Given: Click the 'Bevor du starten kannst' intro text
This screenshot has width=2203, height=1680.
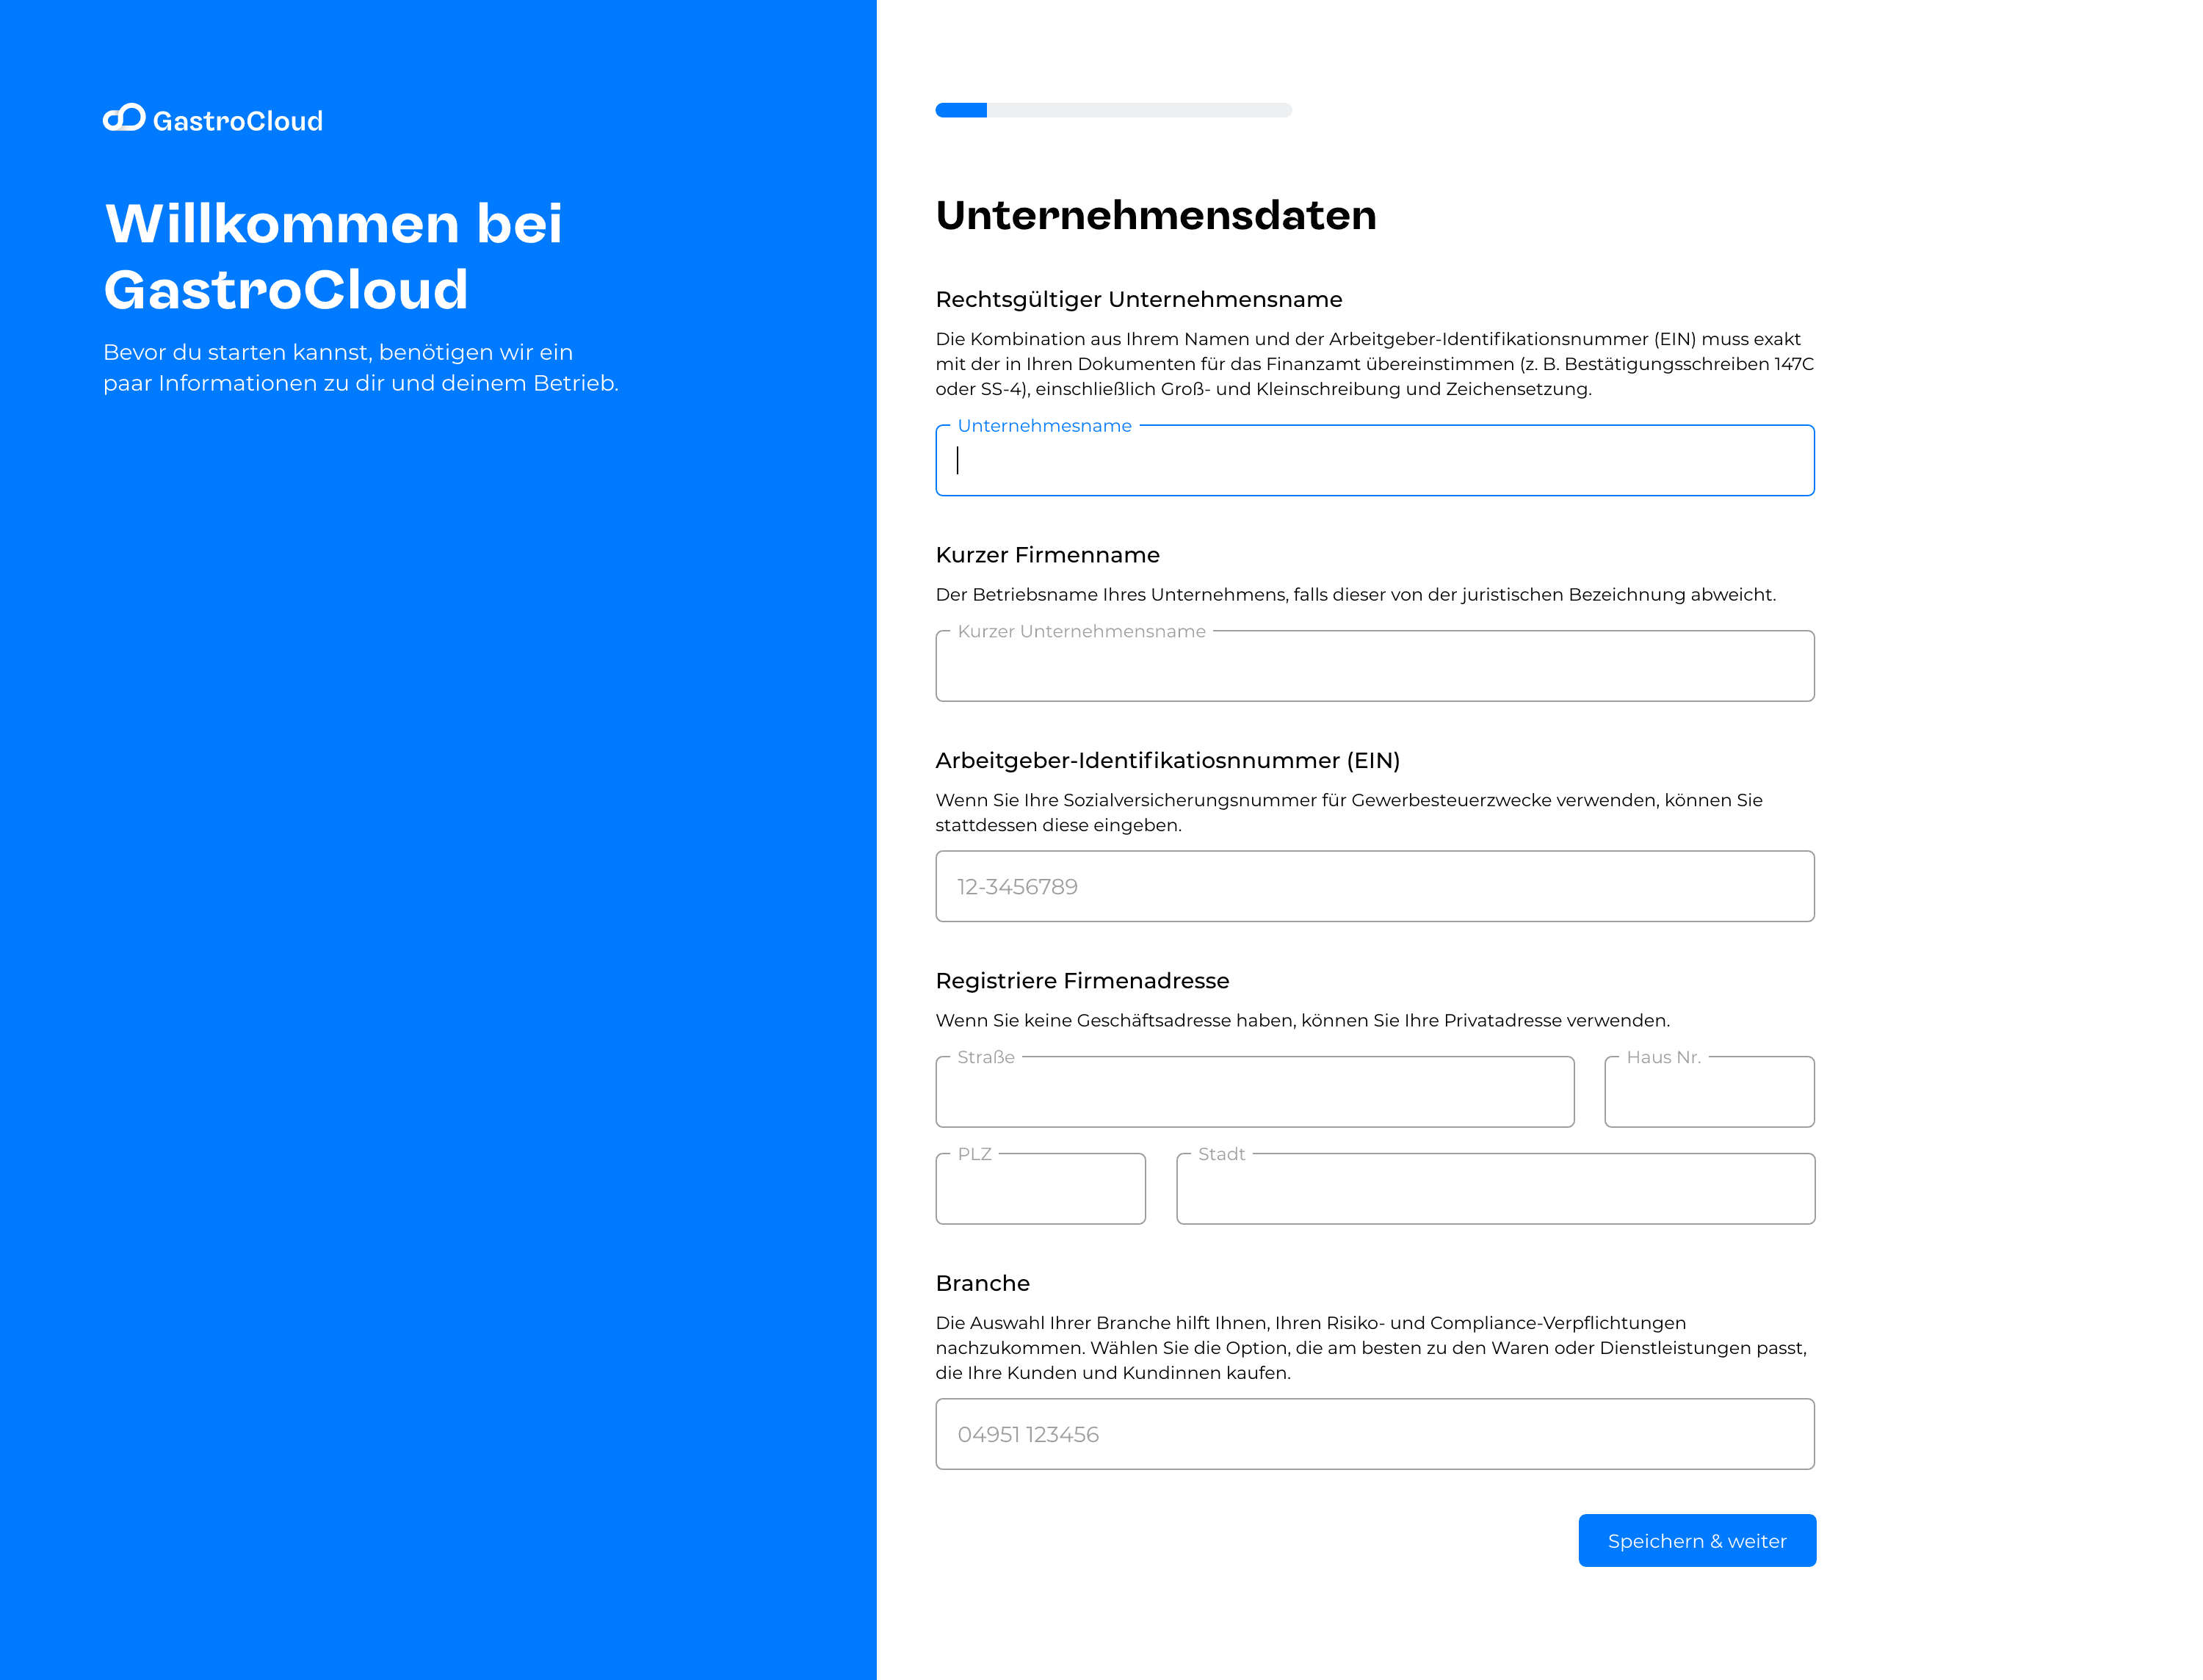Looking at the screenshot, I should coord(360,368).
